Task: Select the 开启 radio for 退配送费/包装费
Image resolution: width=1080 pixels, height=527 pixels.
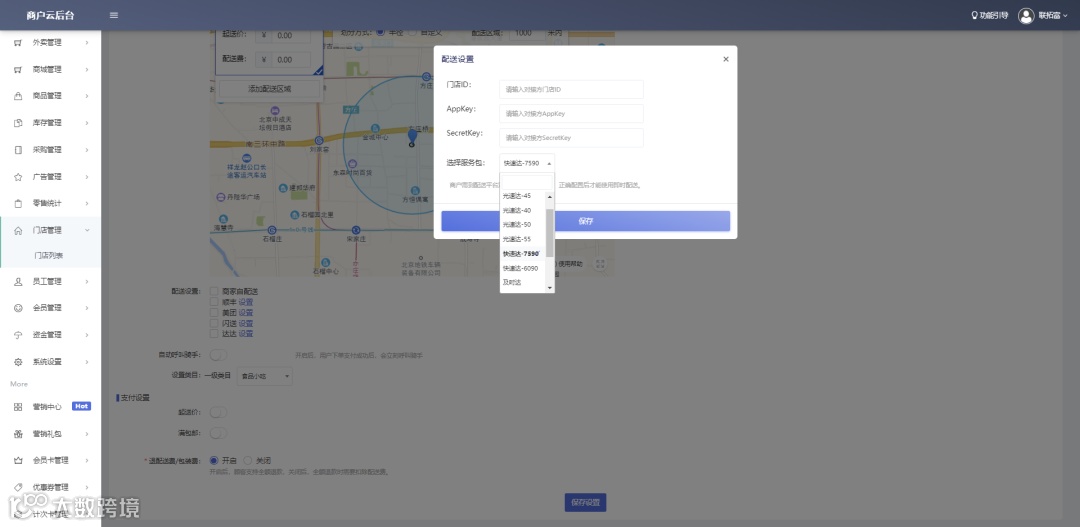Action: 214,460
